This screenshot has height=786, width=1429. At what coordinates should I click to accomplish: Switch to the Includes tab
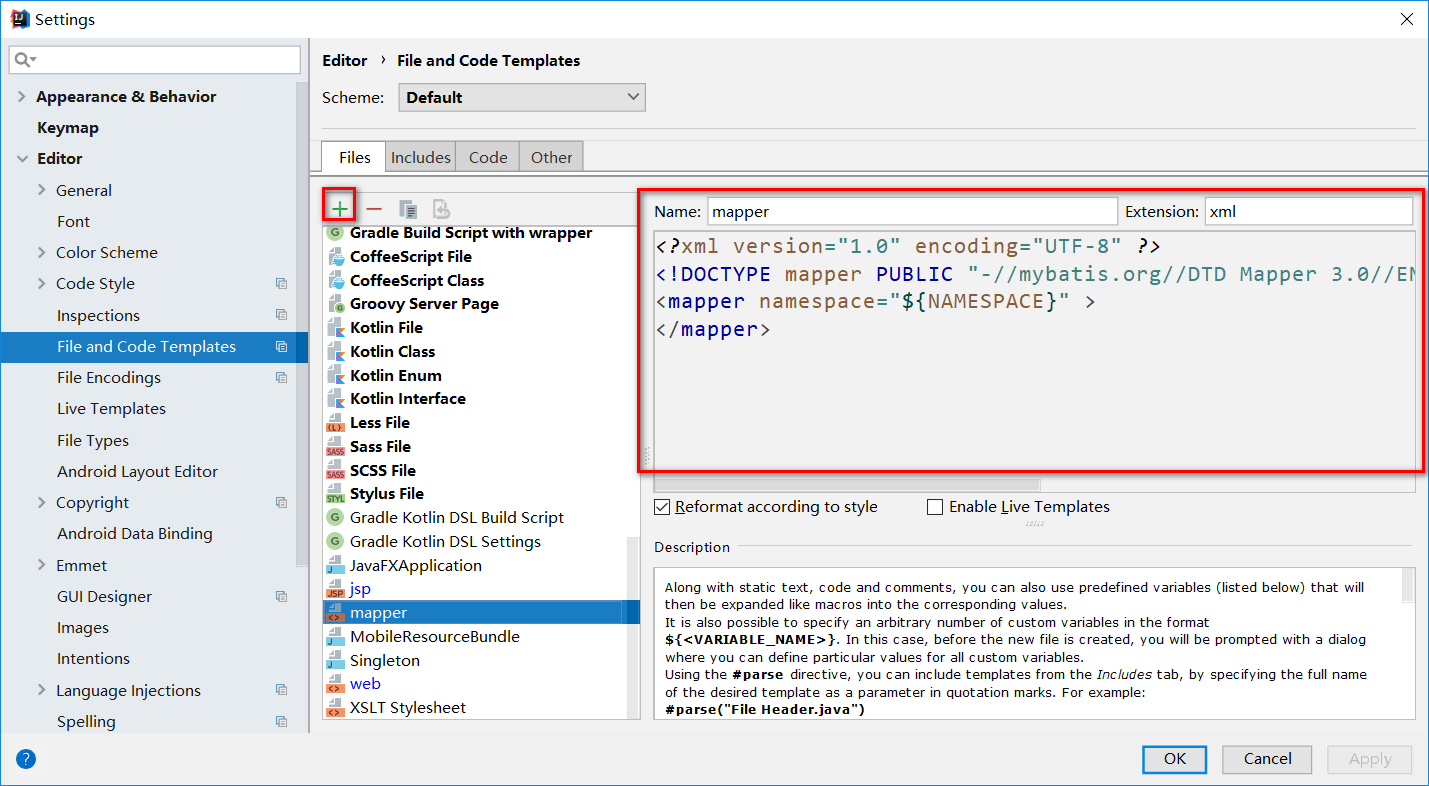[x=420, y=157]
